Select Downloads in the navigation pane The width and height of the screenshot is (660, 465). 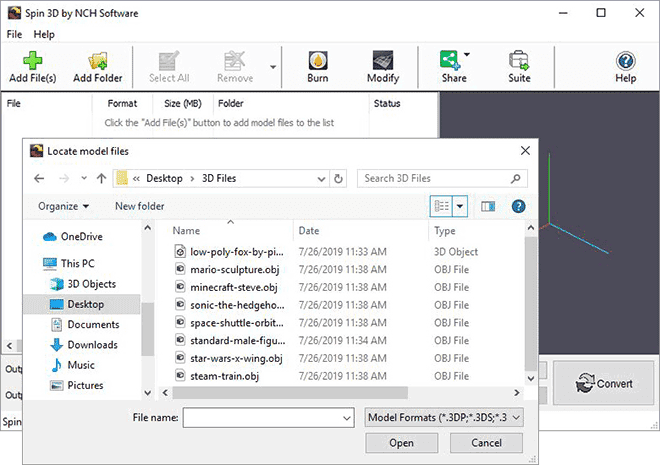click(84, 345)
